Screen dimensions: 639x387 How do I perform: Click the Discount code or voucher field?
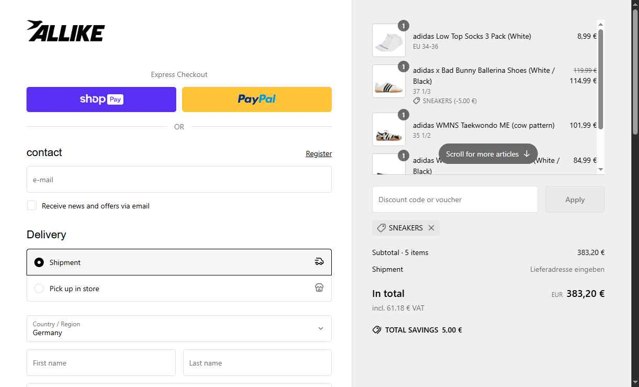[x=455, y=200]
